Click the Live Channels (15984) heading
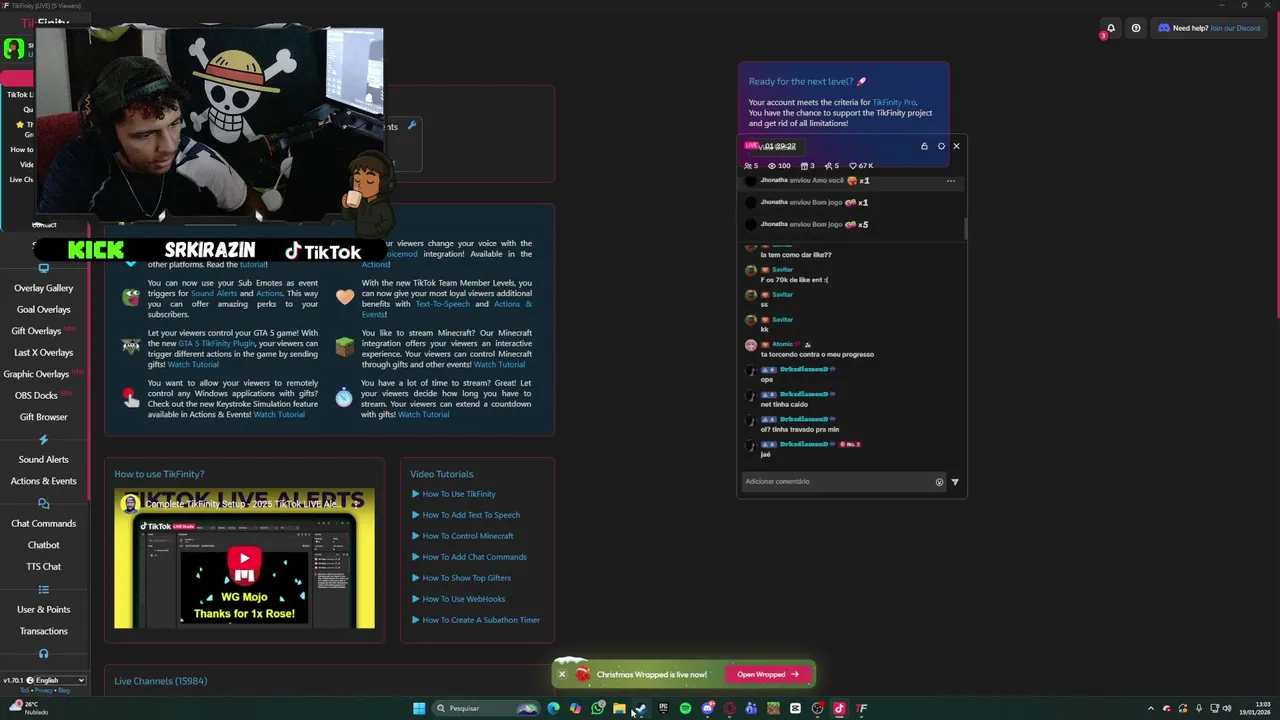1280x720 pixels. [x=161, y=681]
